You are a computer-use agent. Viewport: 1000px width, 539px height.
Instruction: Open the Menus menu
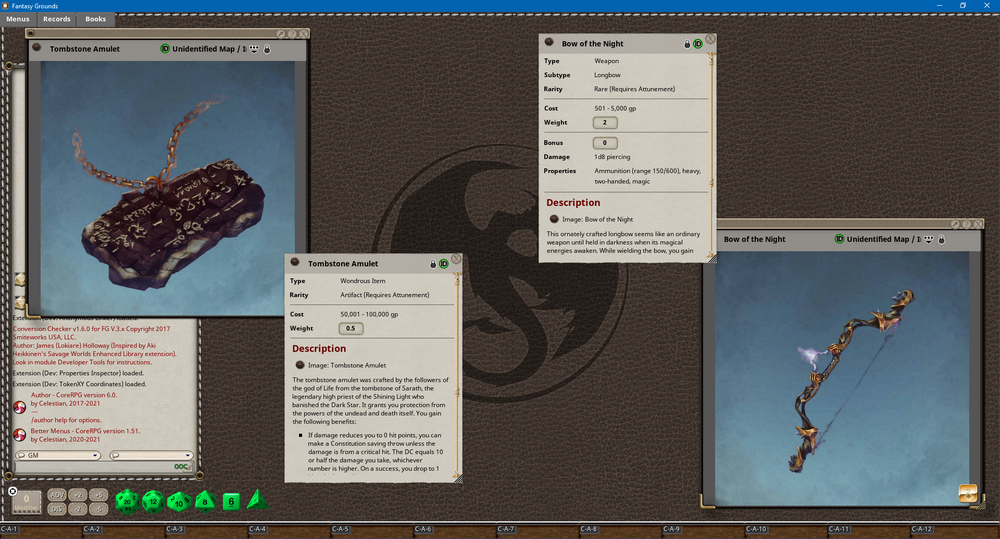tap(18, 19)
